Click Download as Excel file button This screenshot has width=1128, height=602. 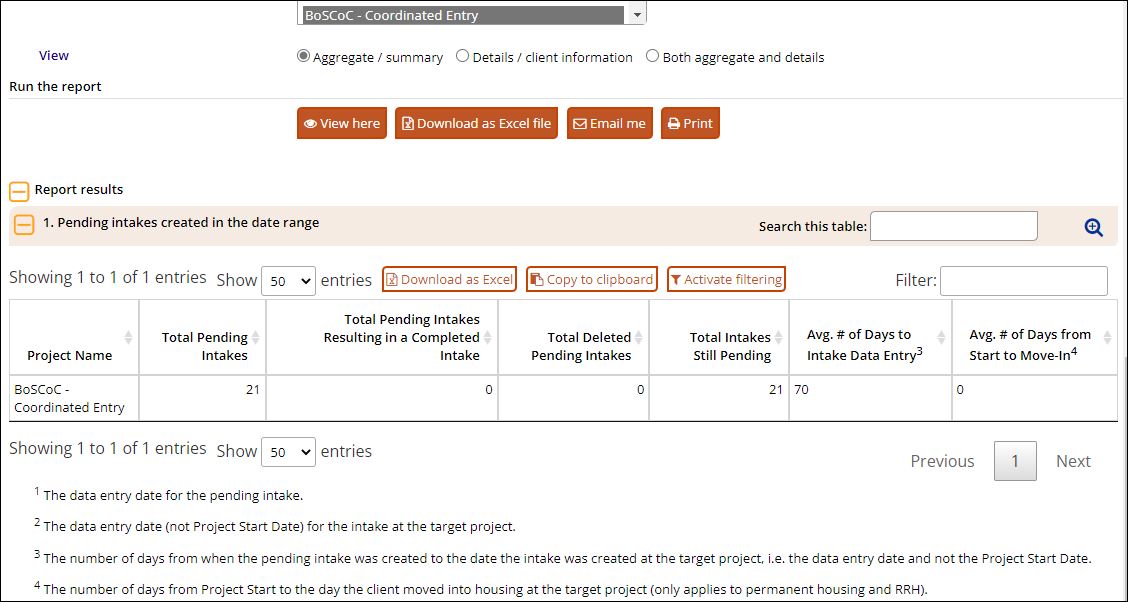(x=476, y=123)
